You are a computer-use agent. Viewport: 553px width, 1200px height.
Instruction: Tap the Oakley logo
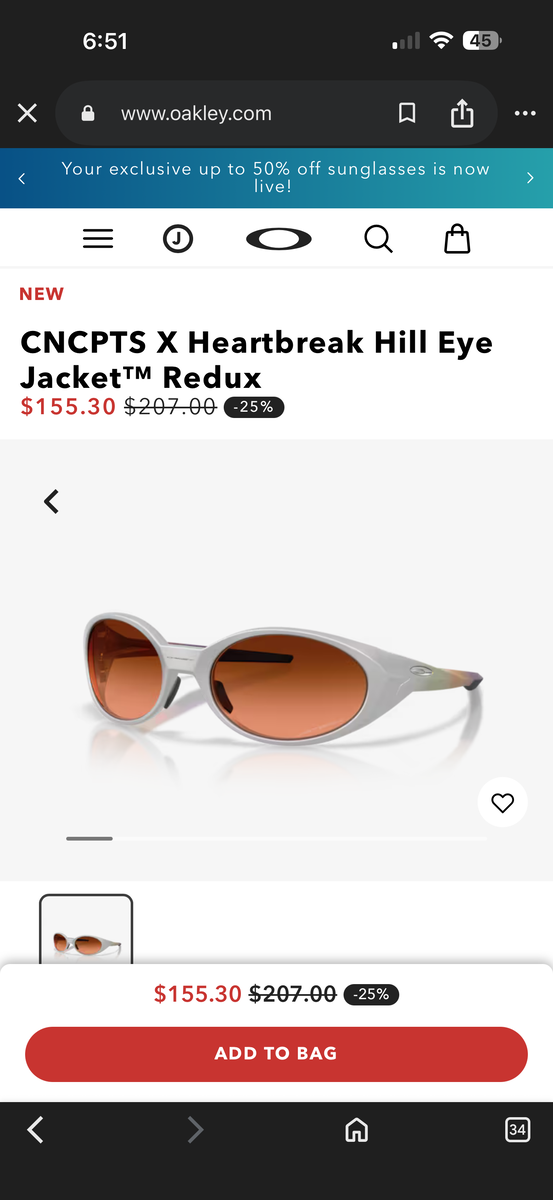pos(278,239)
